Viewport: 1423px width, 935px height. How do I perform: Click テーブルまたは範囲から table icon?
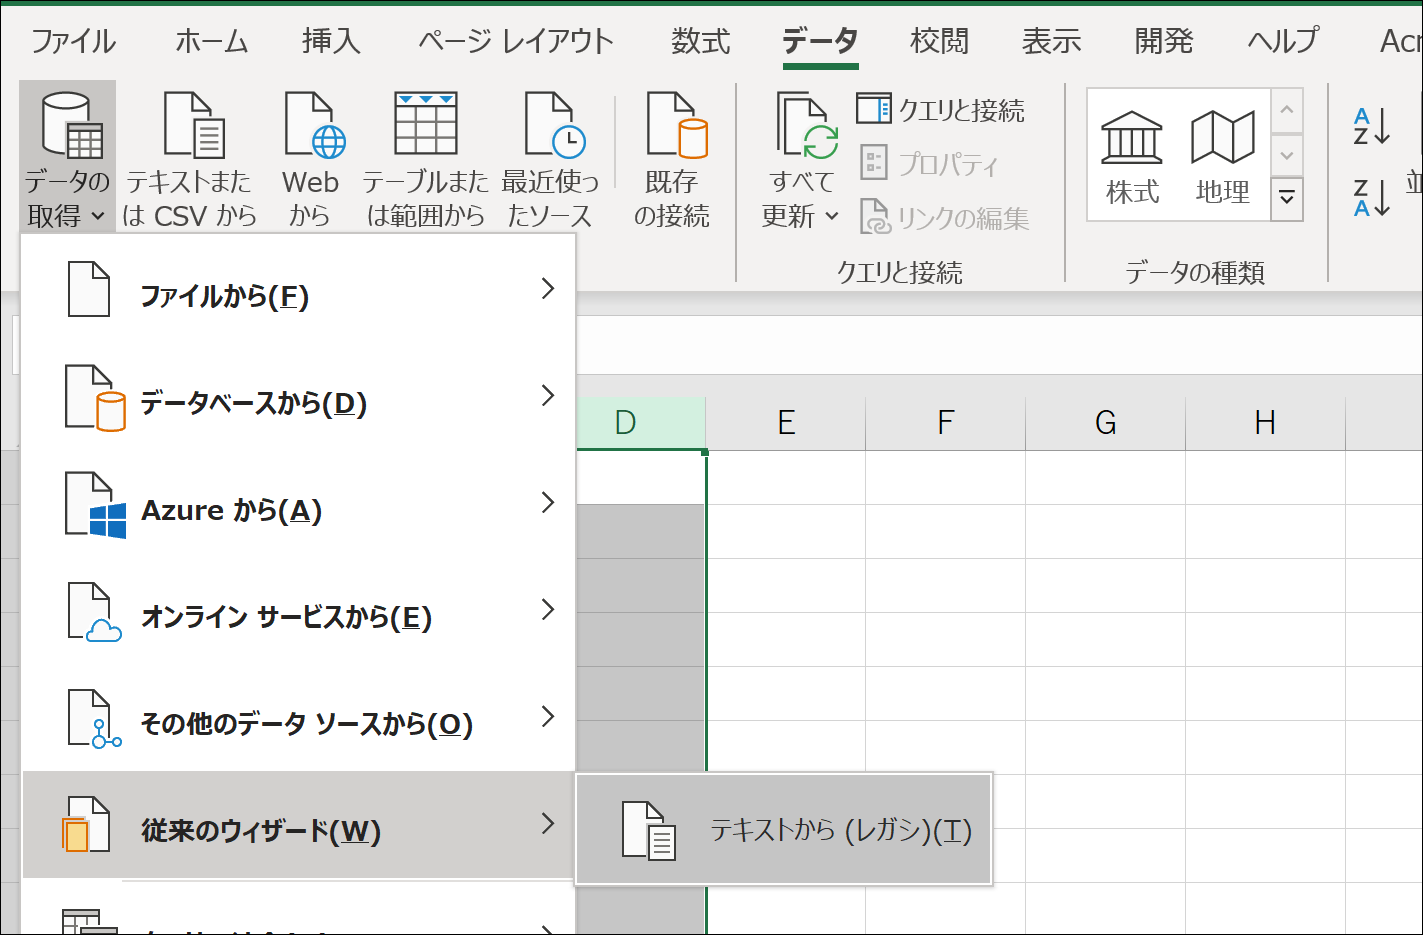pyautogui.click(x=426, y=124)
